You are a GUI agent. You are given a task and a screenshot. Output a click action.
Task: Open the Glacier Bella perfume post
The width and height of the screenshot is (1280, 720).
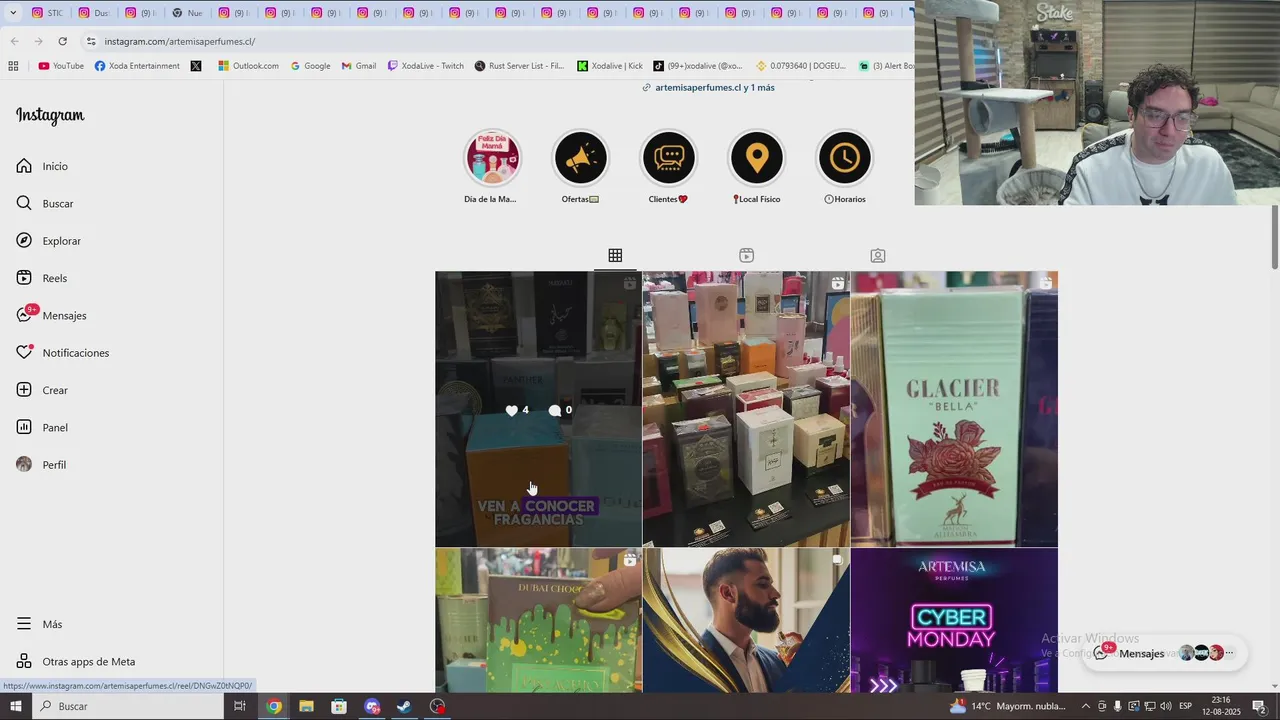(954, 409)
